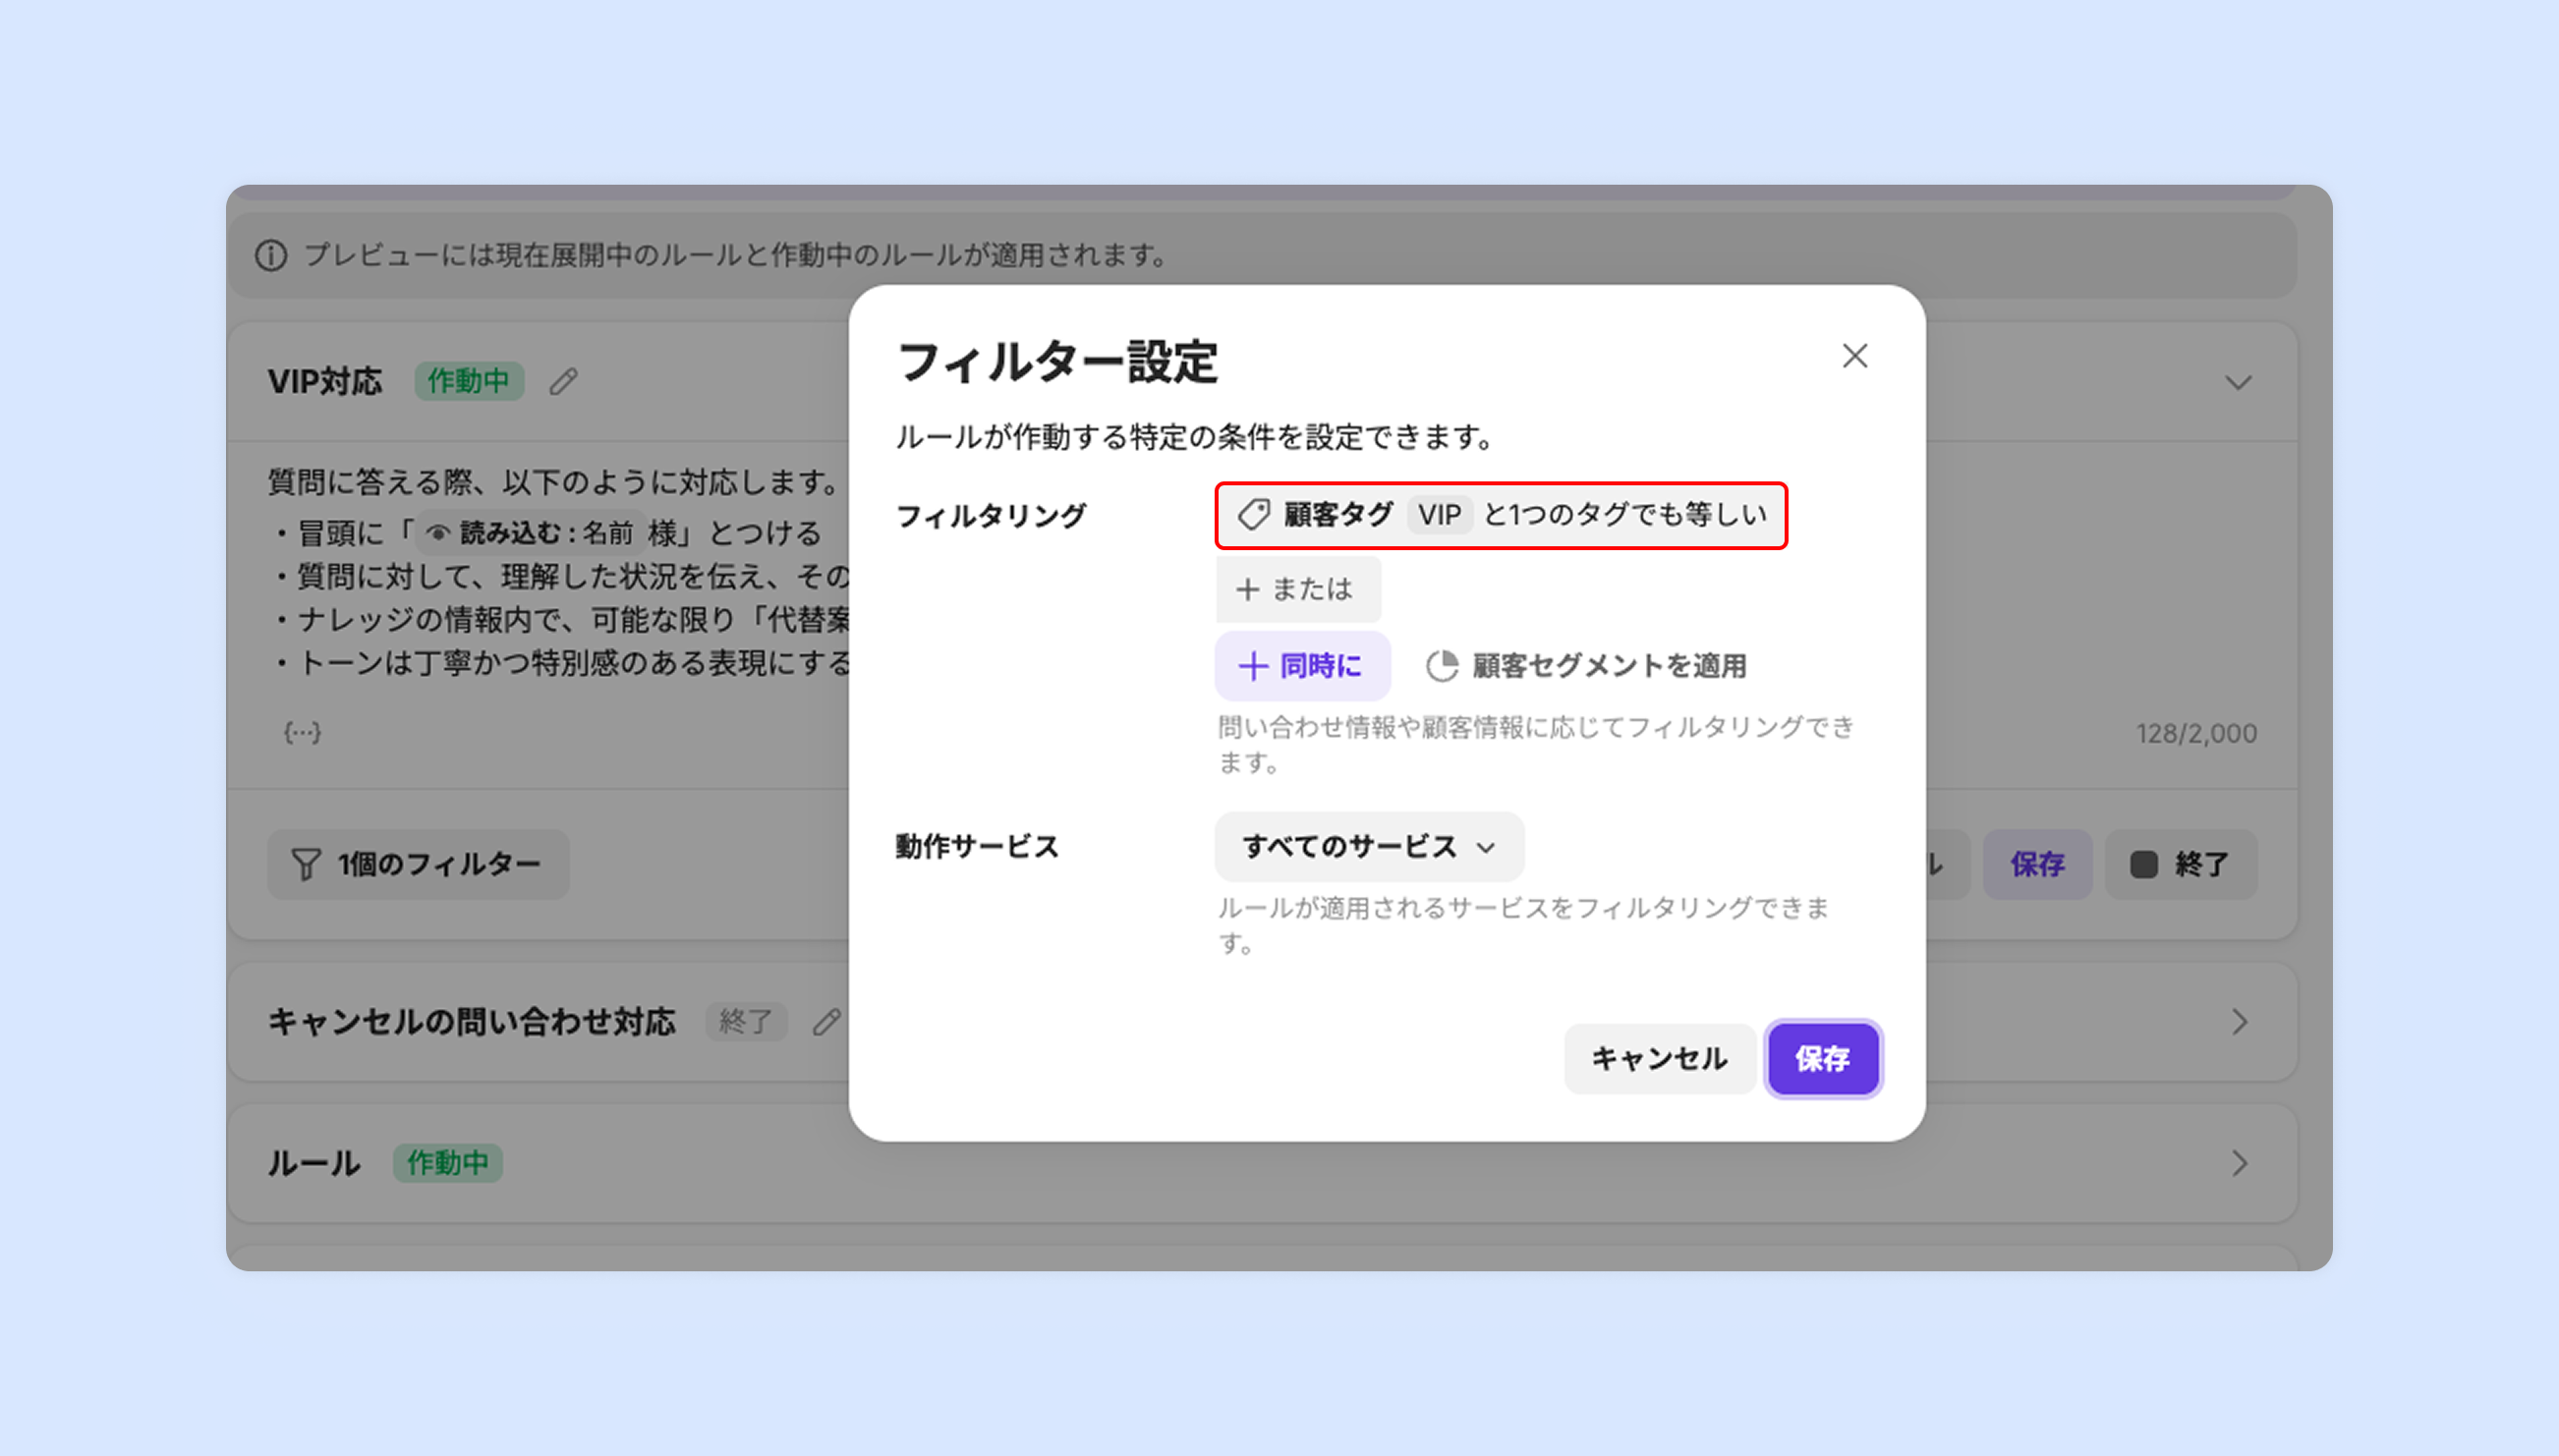Apply customer segment via 顧客セグメントを適用
Viewport: 2559px width, 1456px height.
pos(1586,666)
